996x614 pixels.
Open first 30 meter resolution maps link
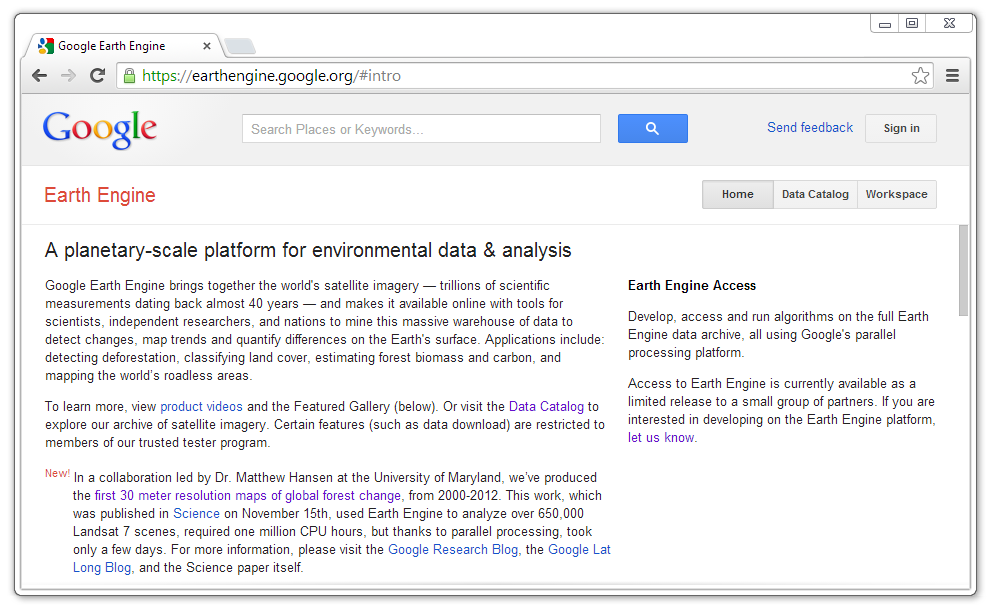[248, 495]
